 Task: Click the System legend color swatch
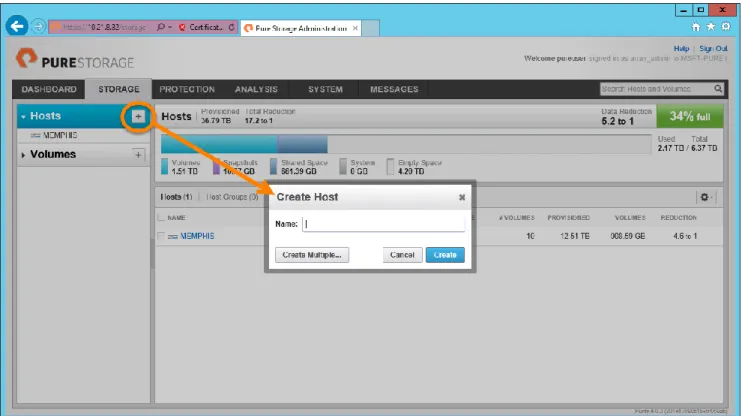tap(343, 167)
